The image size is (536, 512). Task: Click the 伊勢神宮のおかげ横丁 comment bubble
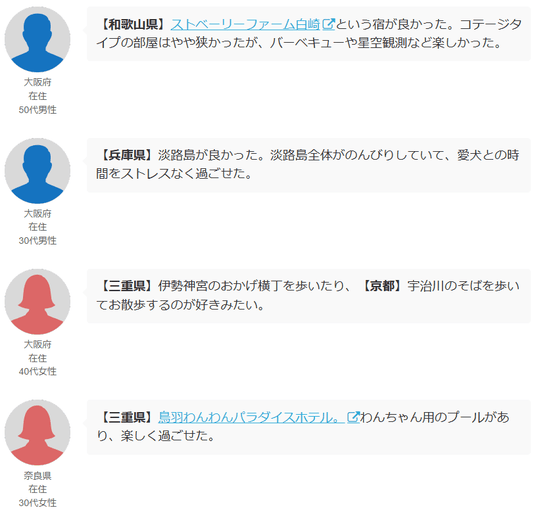coord(309,296)
